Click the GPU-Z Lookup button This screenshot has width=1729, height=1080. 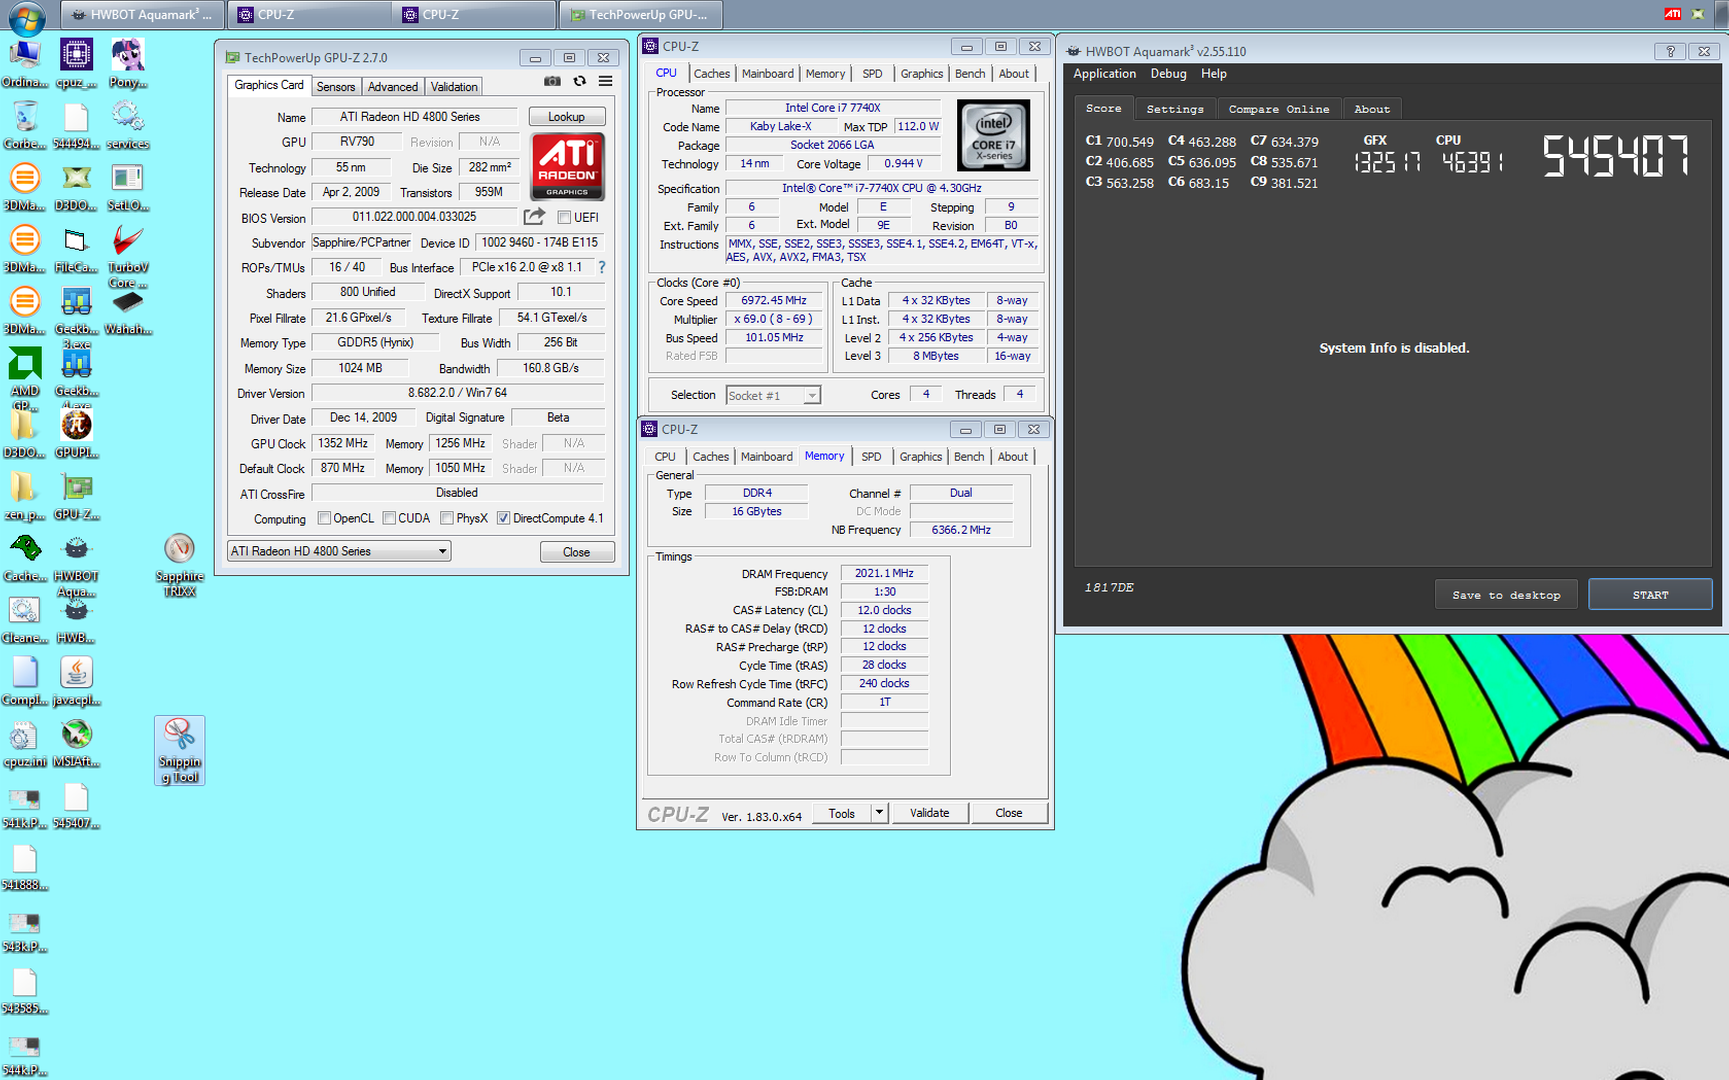pyautogui.click(x=566, y=117)
